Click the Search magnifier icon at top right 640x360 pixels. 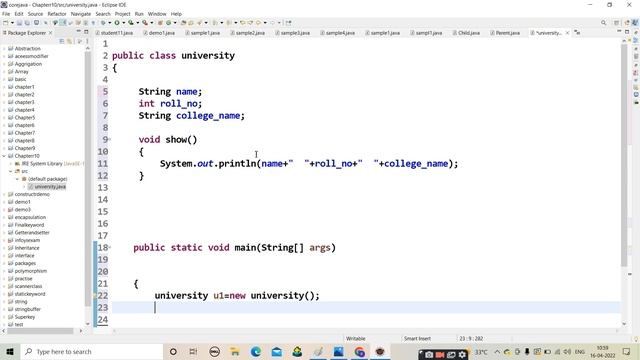pos(603,23)
